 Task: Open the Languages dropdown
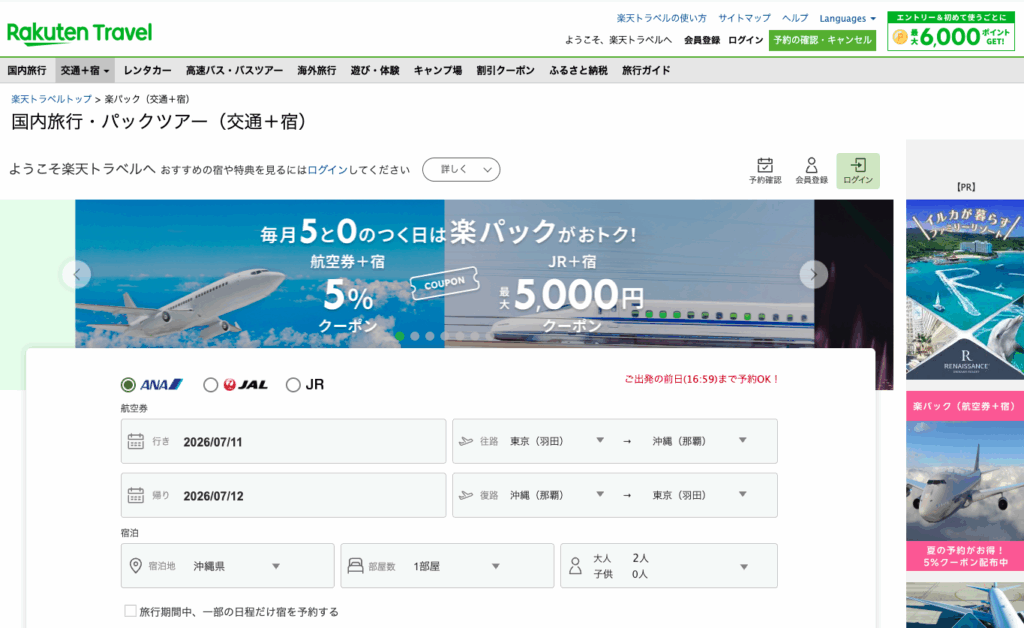pyautogui.click(x=848, y=18)
